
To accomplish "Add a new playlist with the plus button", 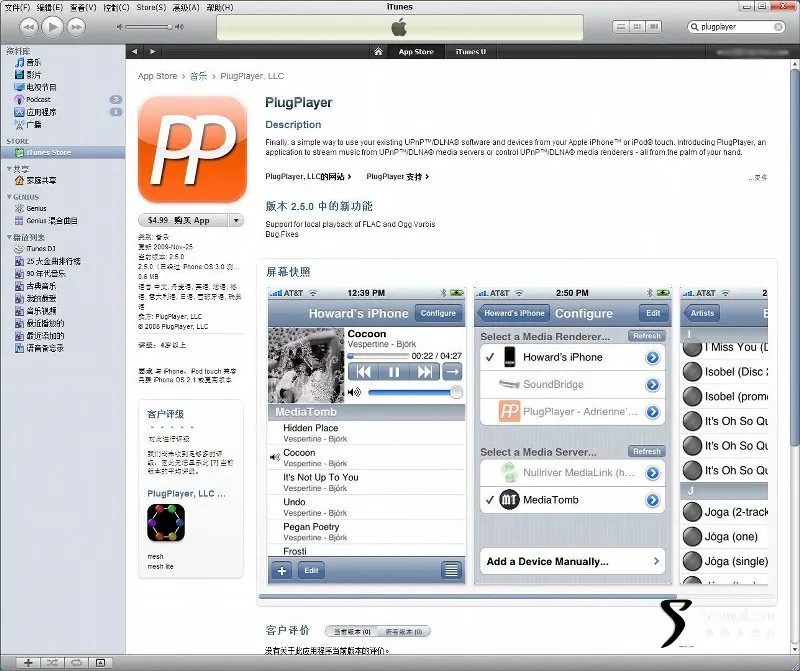I will (28, 663).
